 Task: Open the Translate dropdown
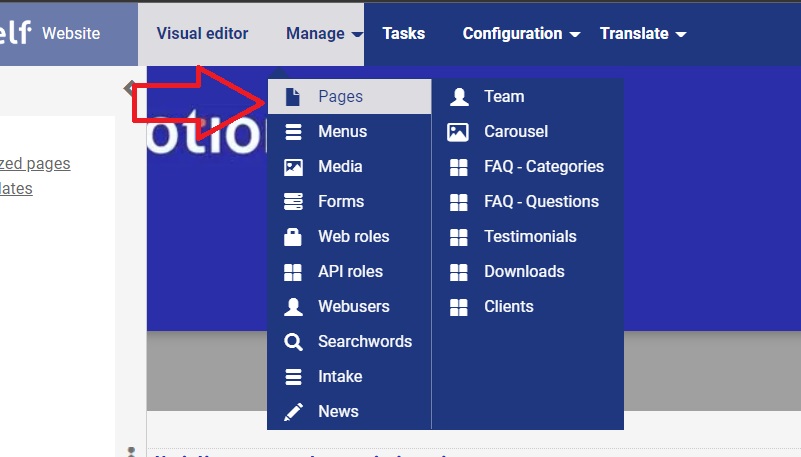point(642,34)
